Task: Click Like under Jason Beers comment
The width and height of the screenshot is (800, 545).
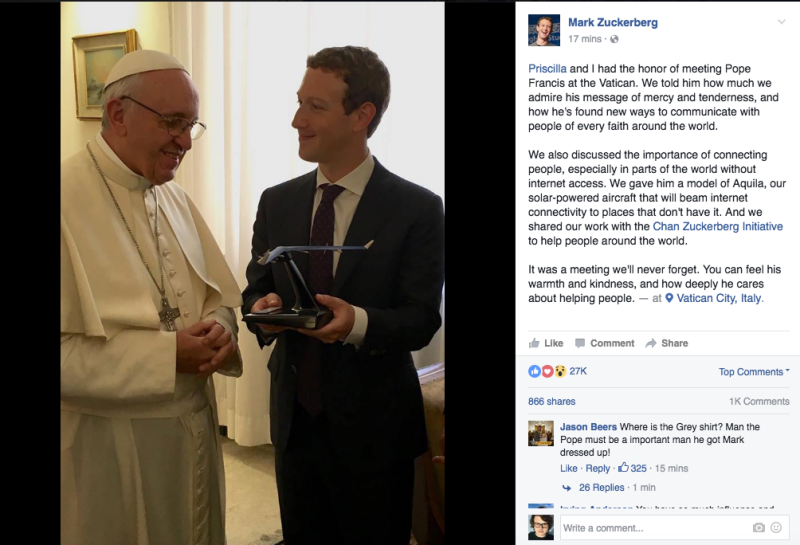Action: coord(568,468)
